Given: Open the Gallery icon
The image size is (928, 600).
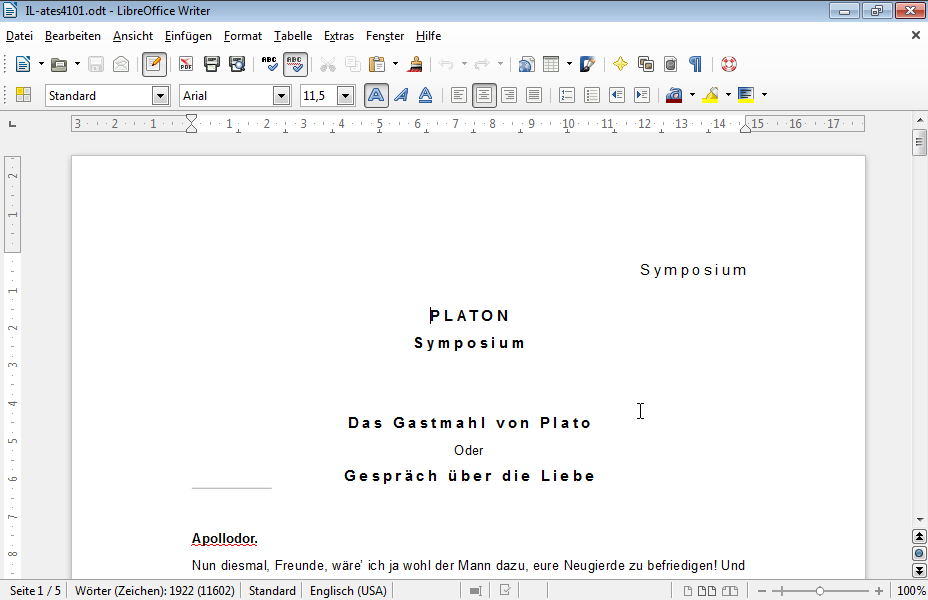Looking at the screenshot, I should [645, 64].
